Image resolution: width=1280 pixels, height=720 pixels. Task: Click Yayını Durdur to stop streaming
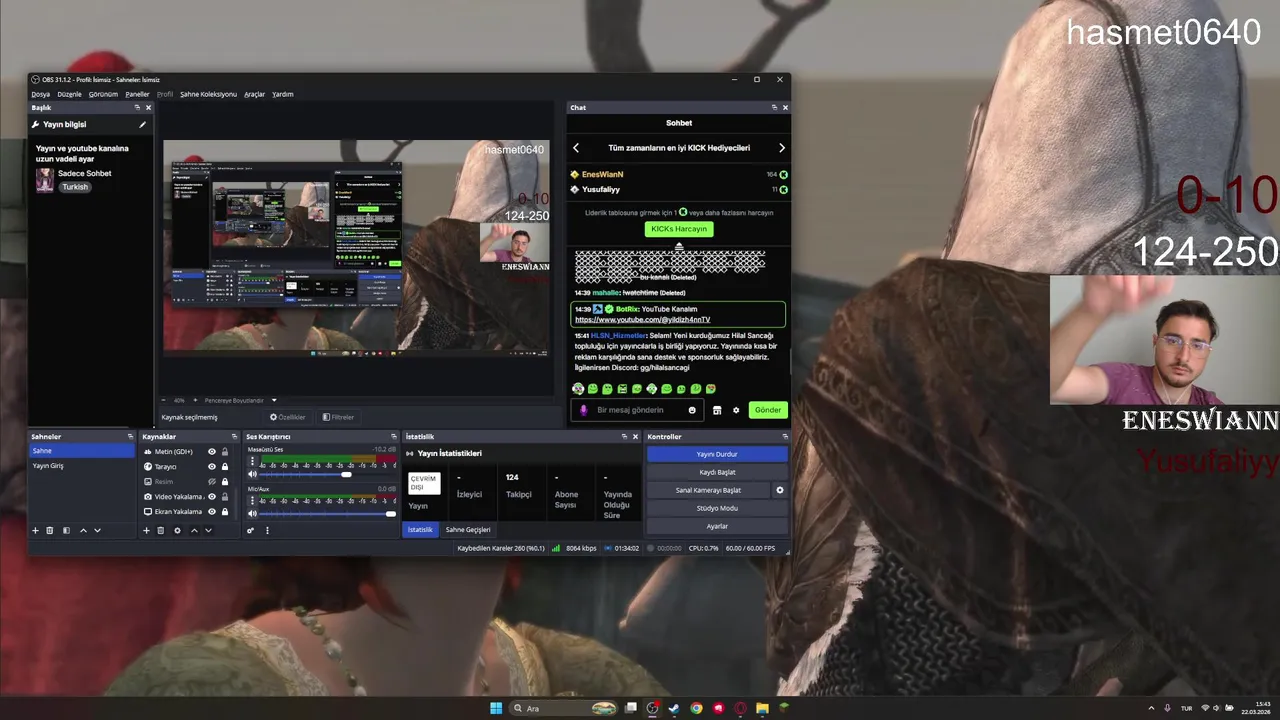click(717, 454)
